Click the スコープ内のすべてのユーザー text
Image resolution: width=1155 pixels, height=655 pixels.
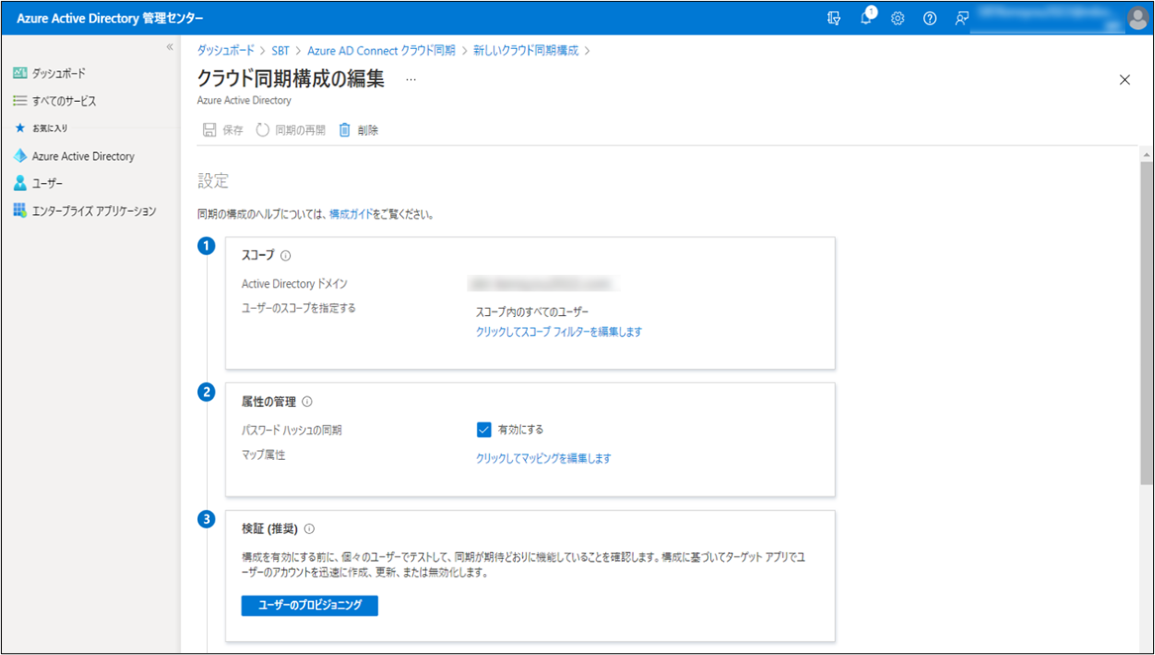[x=533, y=312]
